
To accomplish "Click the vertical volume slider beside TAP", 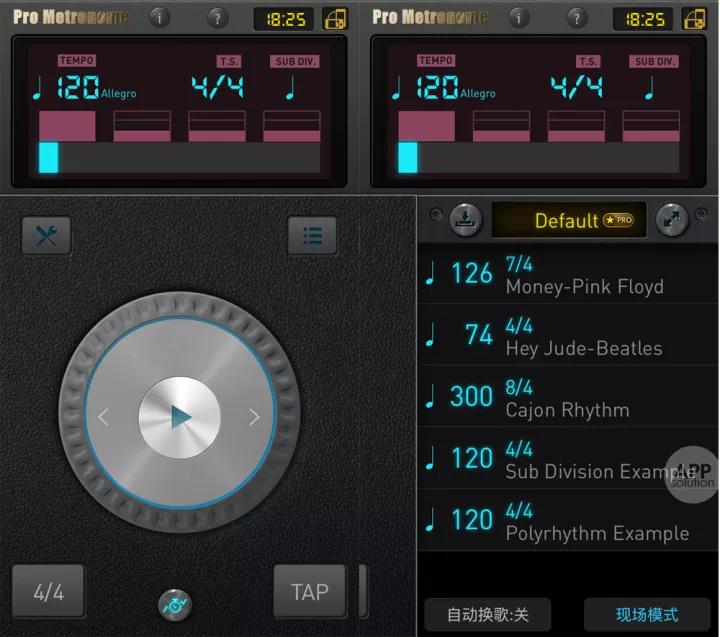I will [x=363, y=591].
